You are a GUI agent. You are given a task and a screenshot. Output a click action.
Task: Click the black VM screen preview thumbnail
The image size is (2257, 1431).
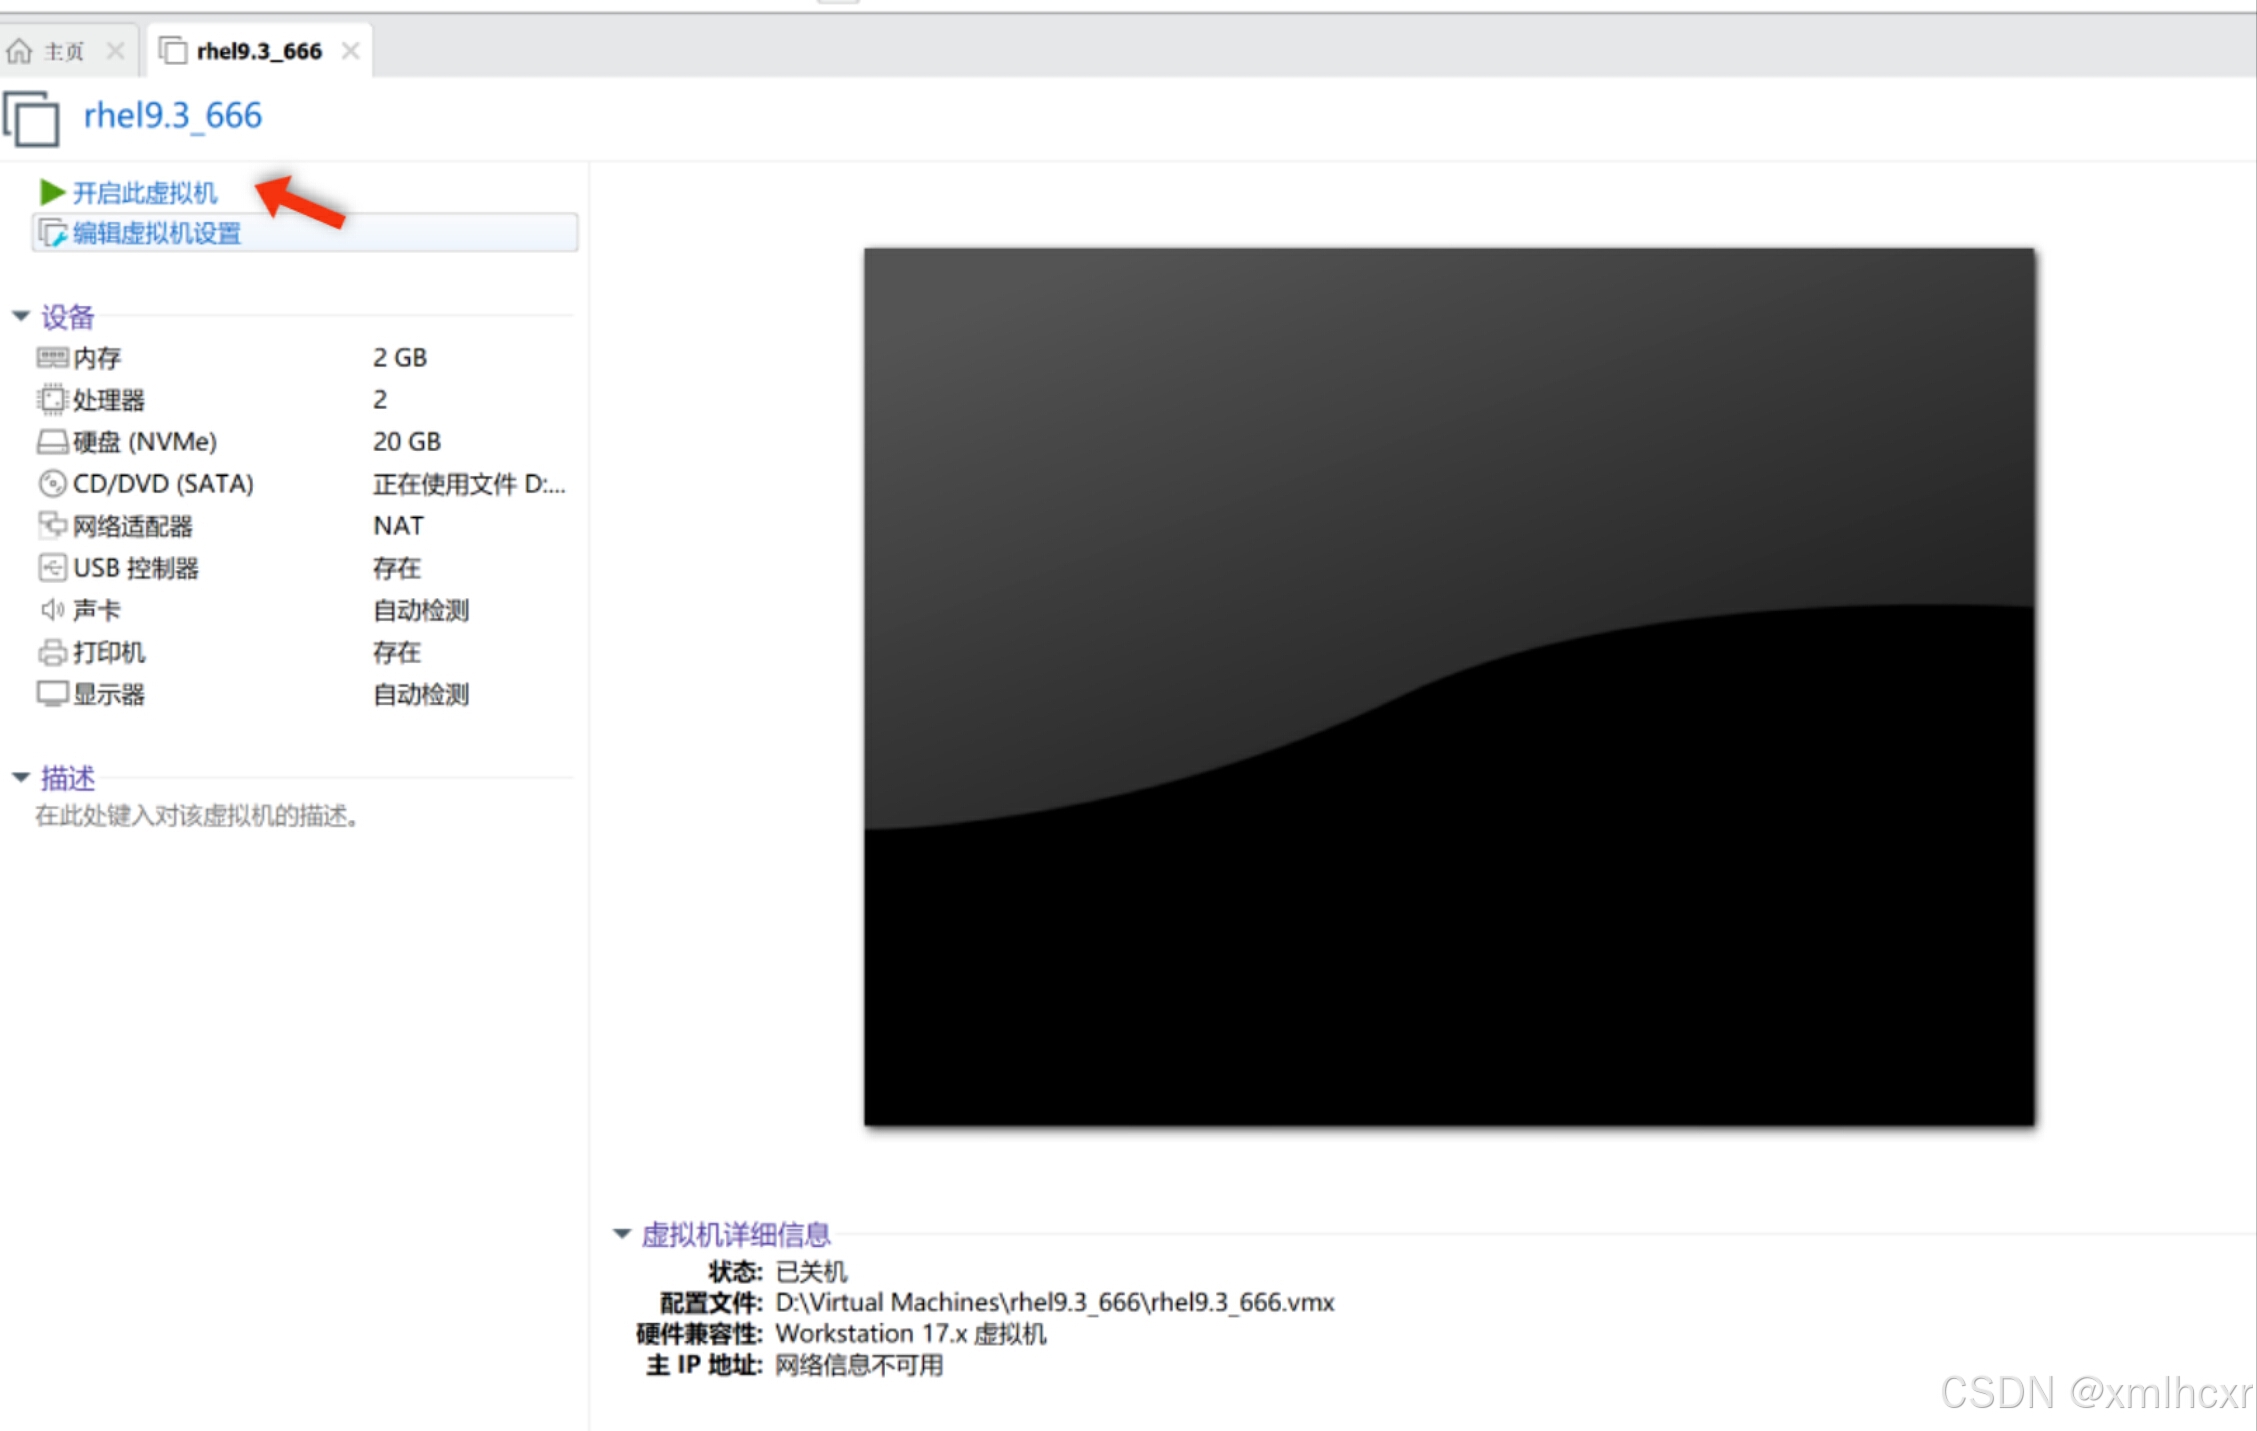point(1448,686)
